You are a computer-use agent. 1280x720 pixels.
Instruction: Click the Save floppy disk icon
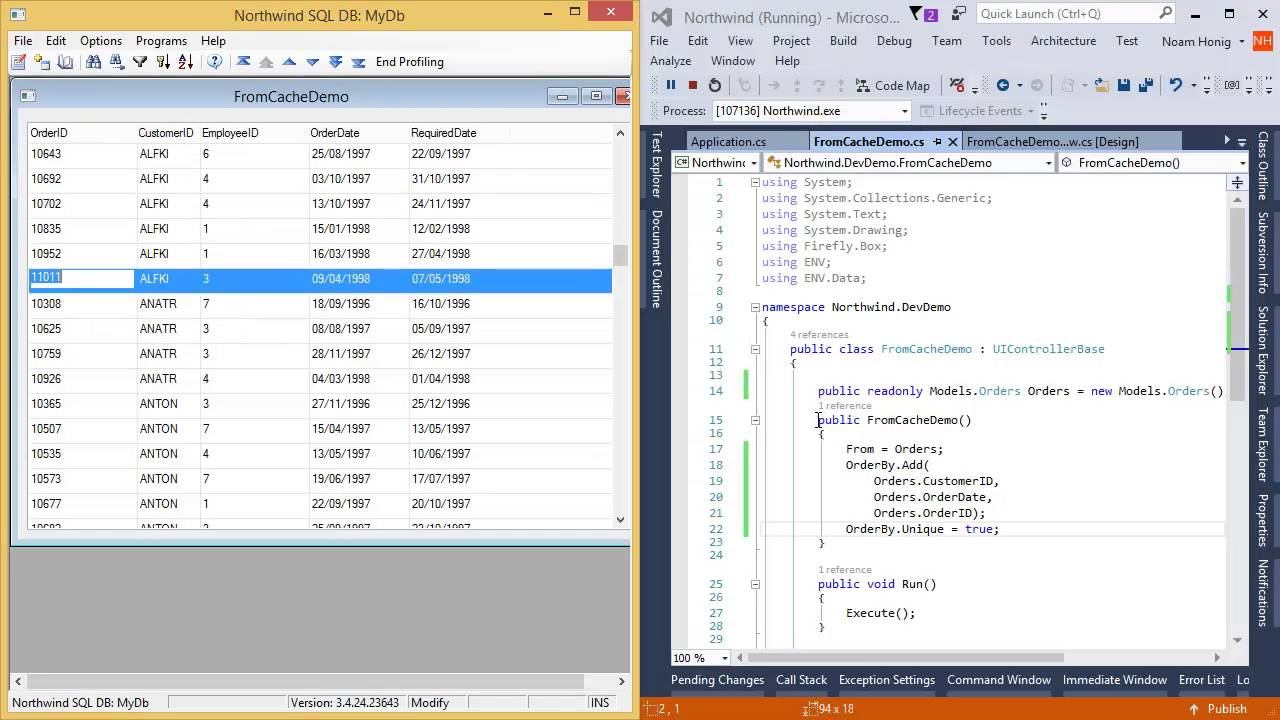tap(1124, 85)
